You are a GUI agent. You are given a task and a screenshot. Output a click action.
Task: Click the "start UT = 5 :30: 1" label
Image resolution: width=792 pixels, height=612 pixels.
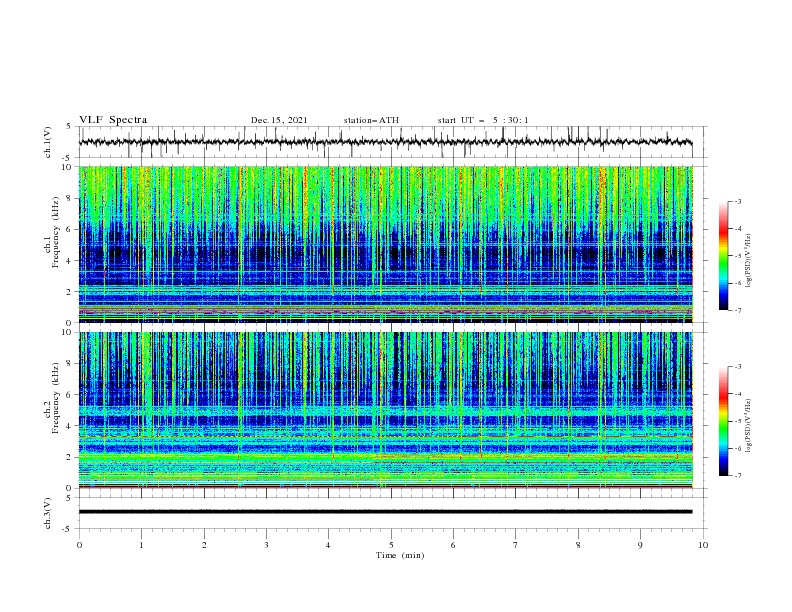(483, 120)
